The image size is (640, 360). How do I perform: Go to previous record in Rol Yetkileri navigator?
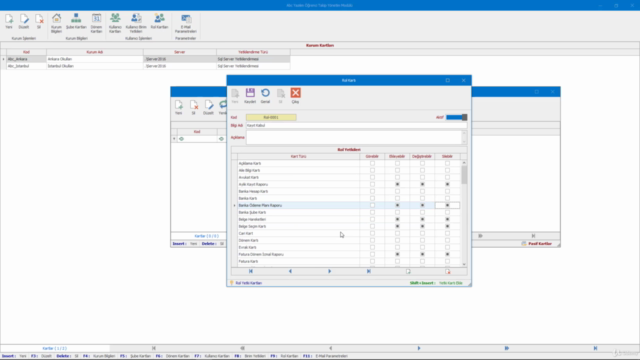coord(290,271)
